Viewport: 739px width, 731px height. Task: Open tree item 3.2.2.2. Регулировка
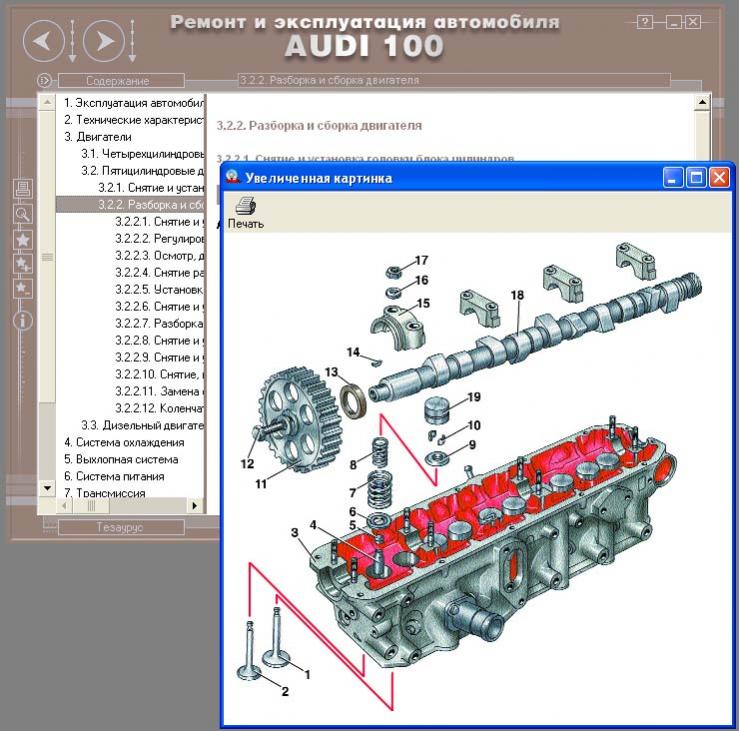[x=159, y=238]
